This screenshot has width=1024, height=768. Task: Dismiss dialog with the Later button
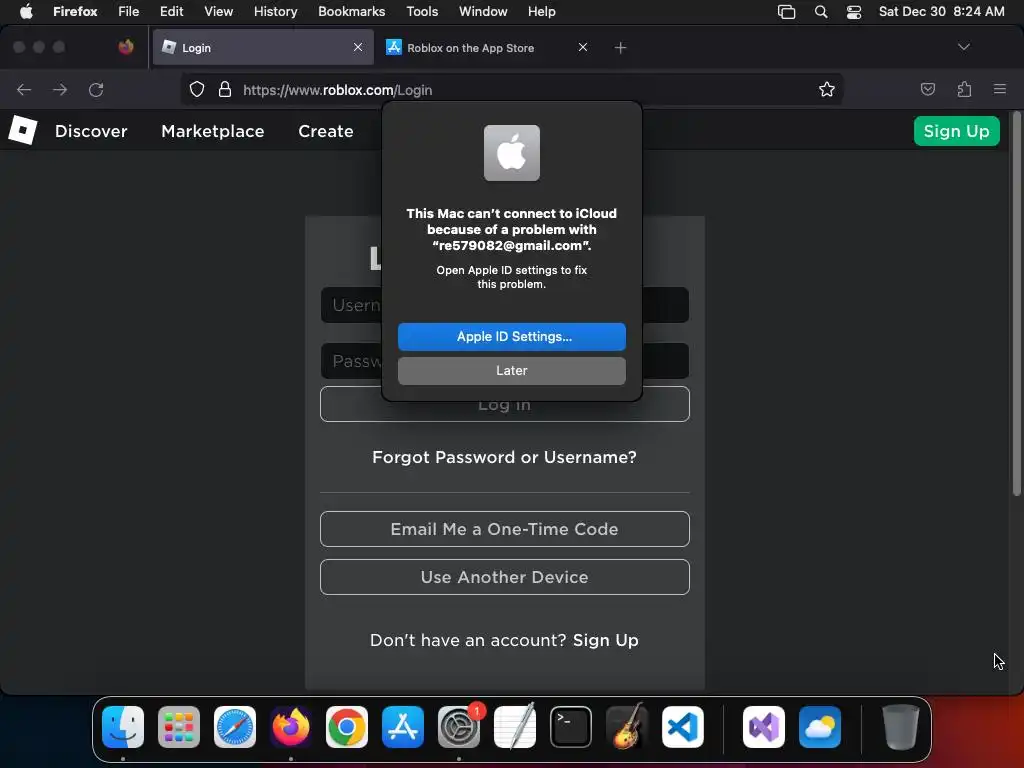[512, 370]
